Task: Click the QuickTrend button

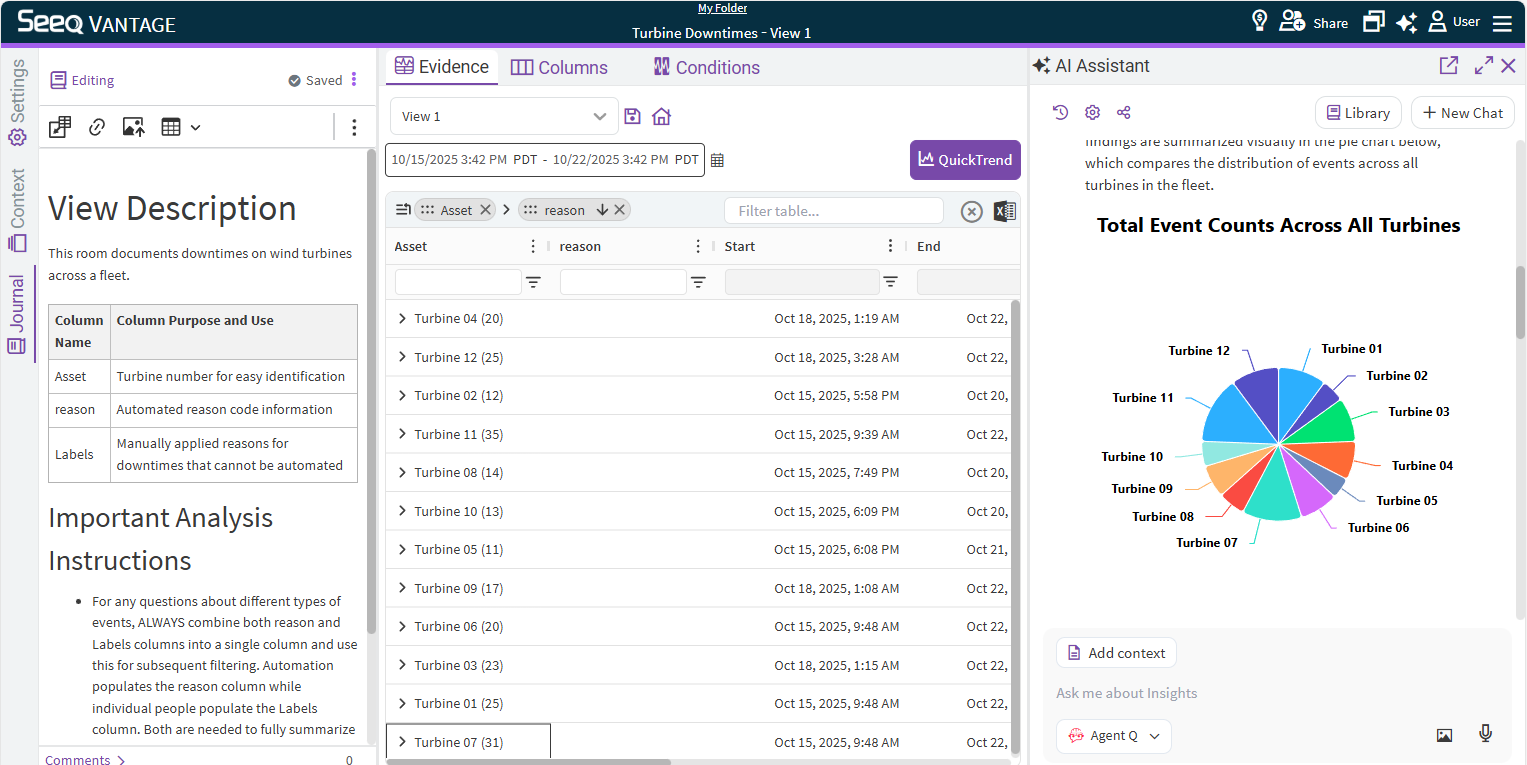Action: point(964,160)
